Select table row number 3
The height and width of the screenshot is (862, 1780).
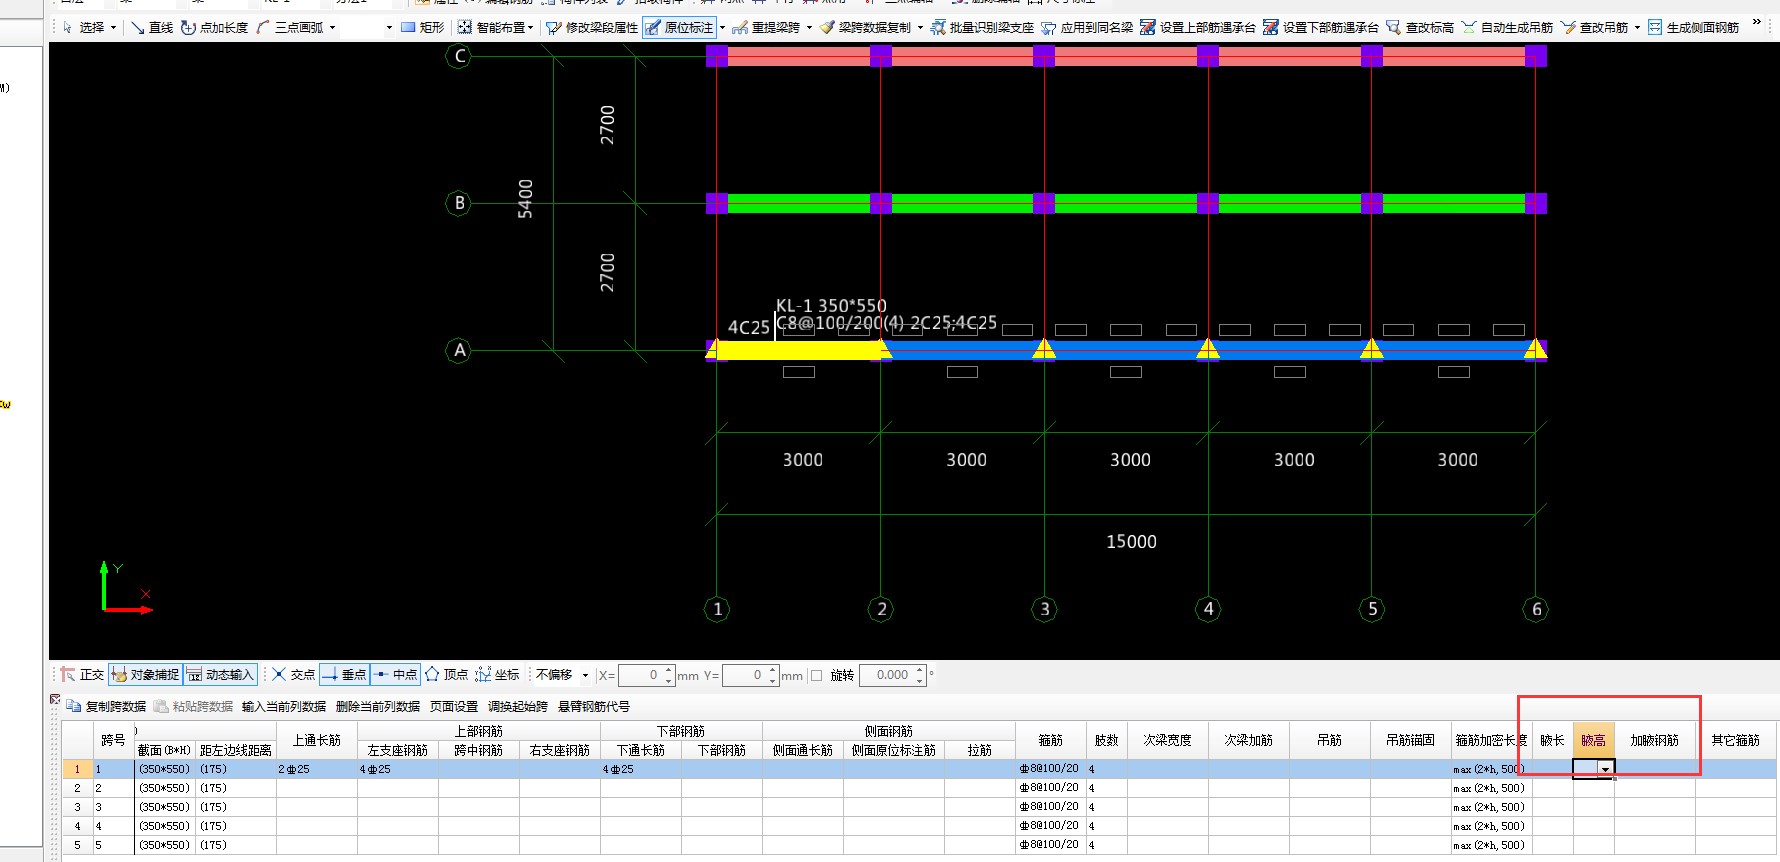tap(77, 807)
